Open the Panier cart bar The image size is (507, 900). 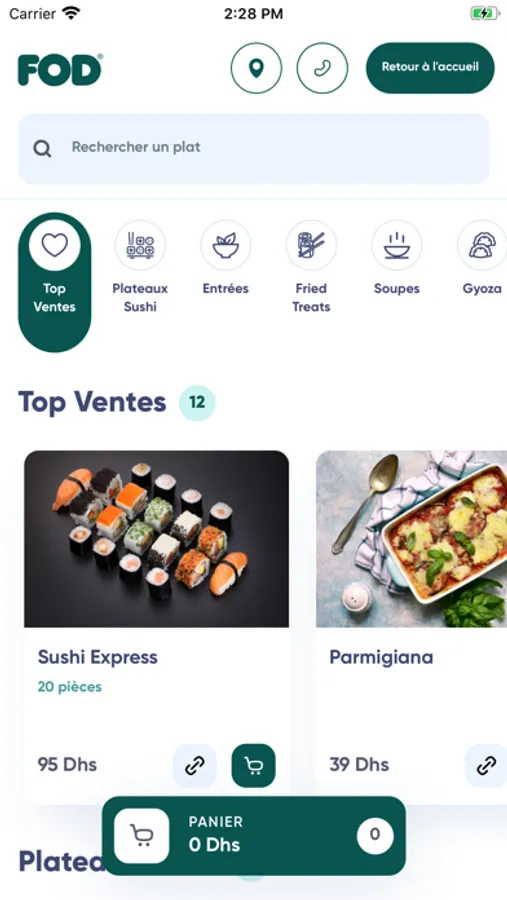[x=254, y=836]
